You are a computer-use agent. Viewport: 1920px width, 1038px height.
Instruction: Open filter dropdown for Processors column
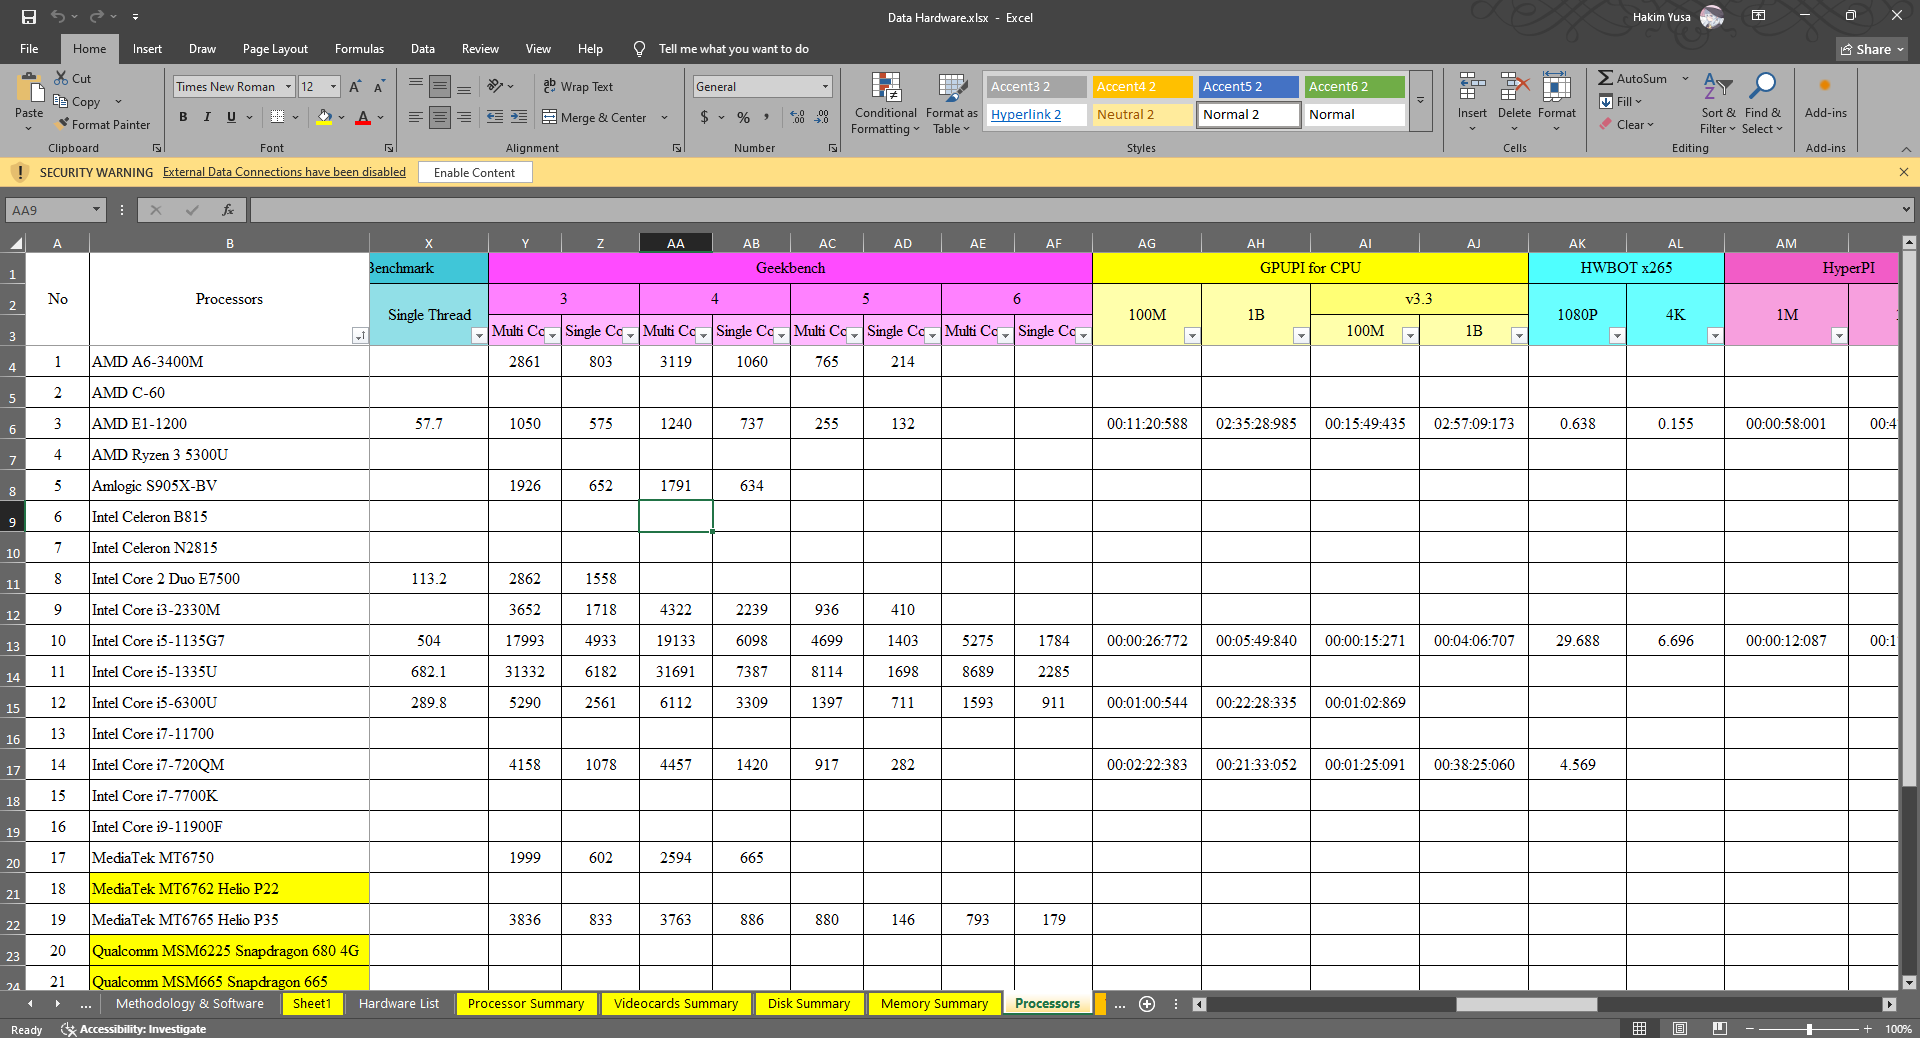click(x=359, y=336)
